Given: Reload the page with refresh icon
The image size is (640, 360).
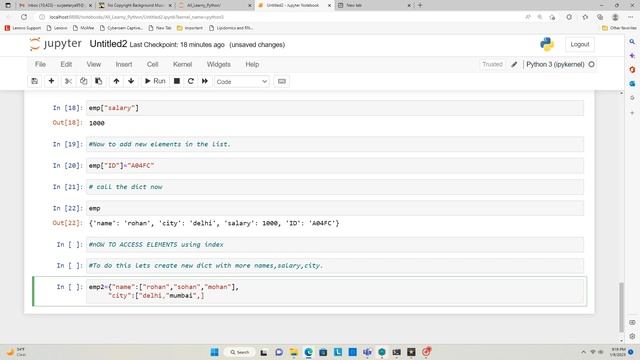Looking at the screenshot, I should (x=24, y=17).
